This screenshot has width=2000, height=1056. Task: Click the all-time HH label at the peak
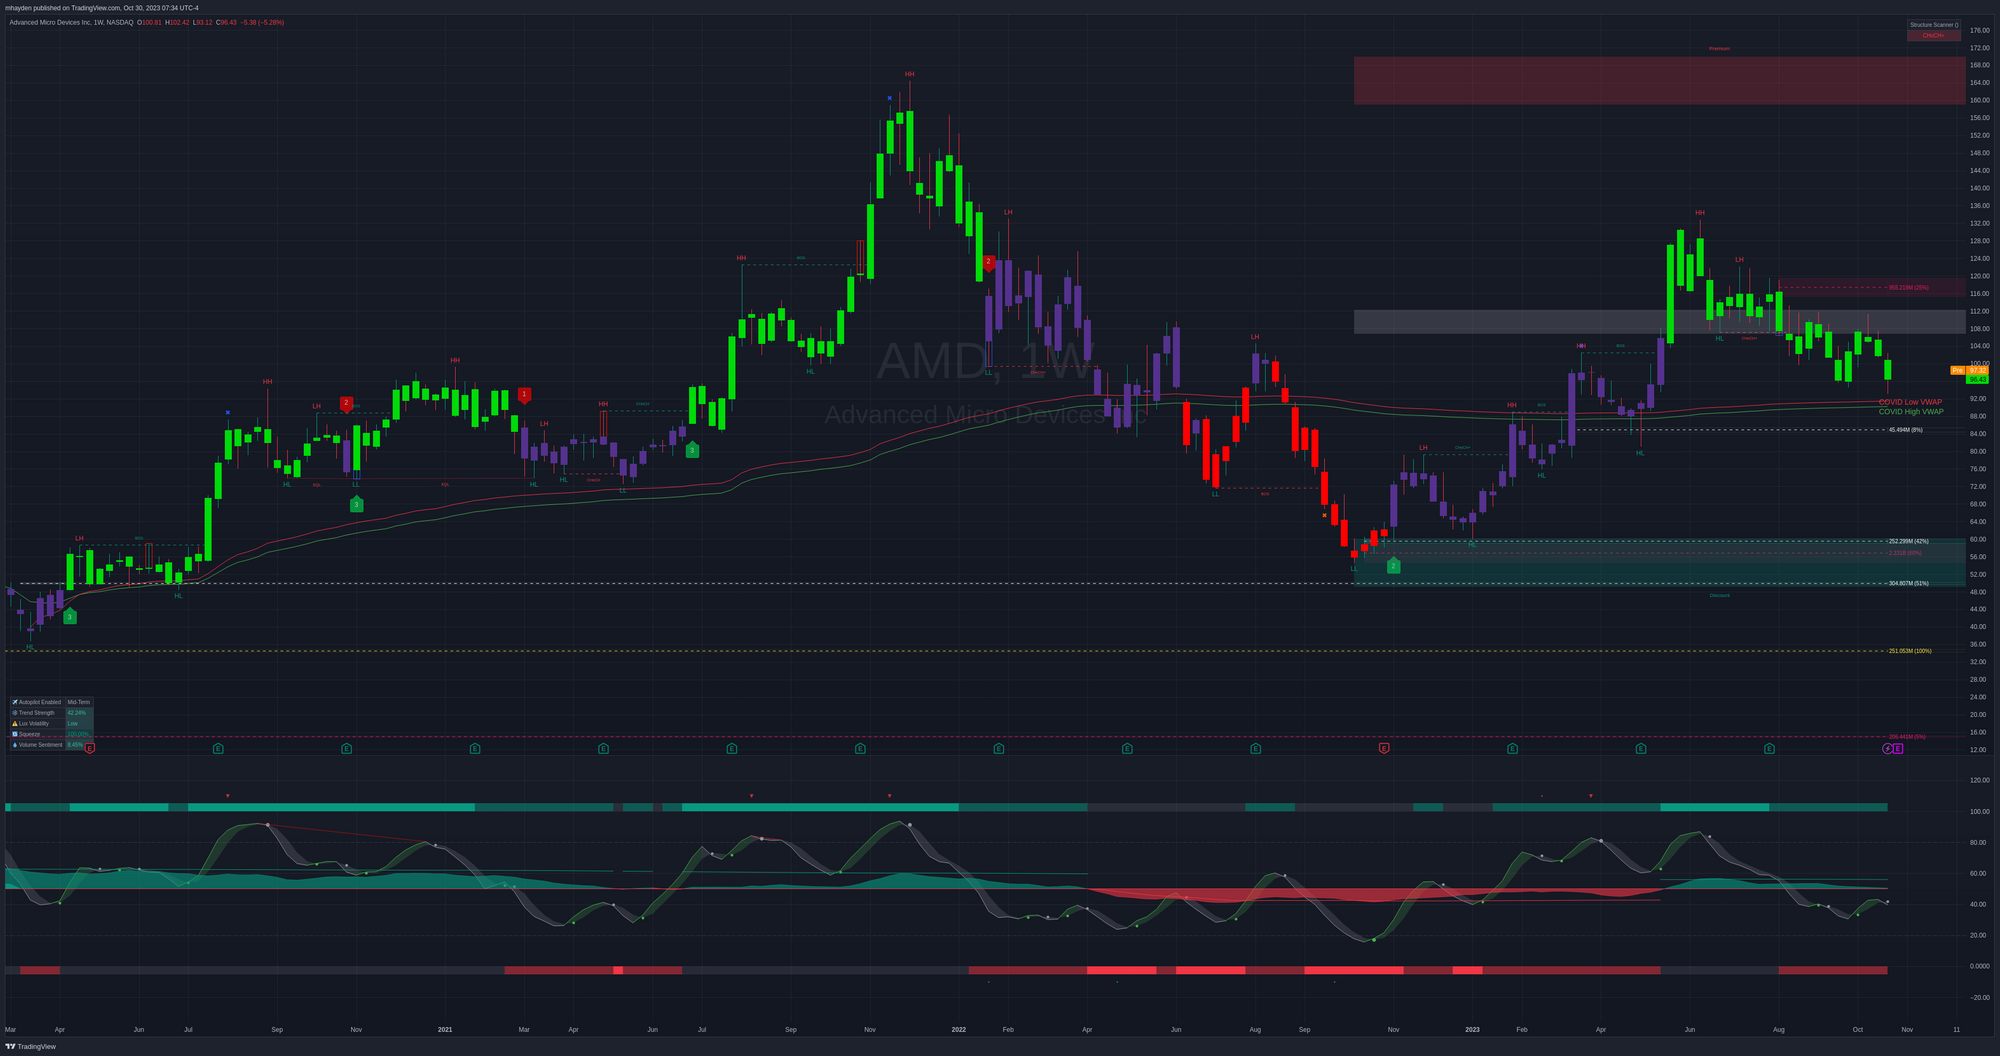point(909,74)
